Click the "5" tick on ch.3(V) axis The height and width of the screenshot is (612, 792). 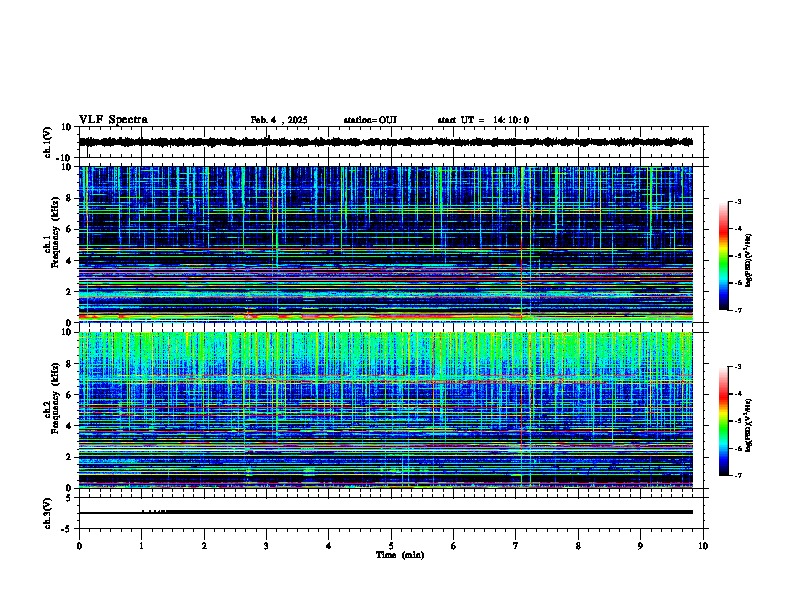tap(70, 497)
